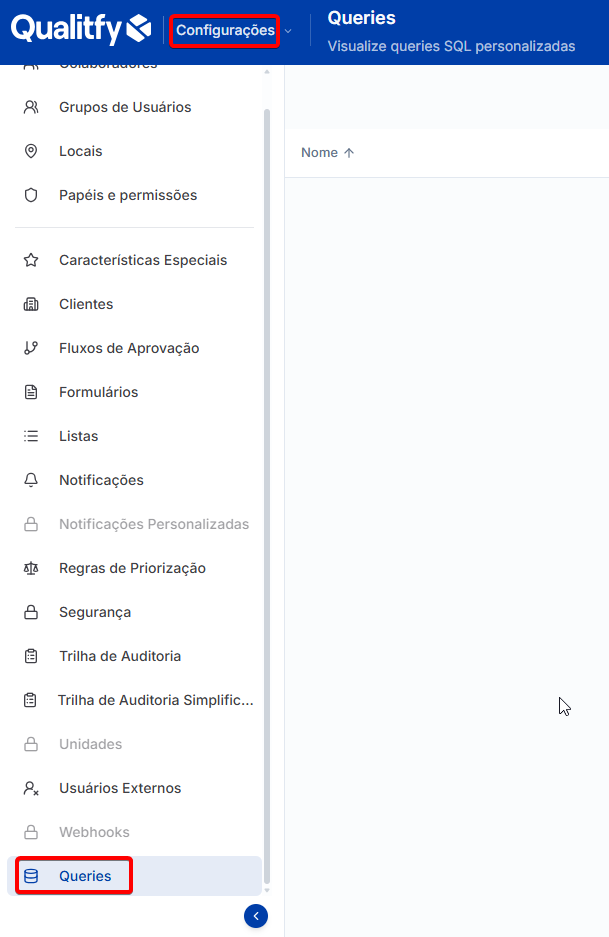Click the branch icon for Fluxos de Aprovação
609x937 pixels.
[x=31, y=348]
